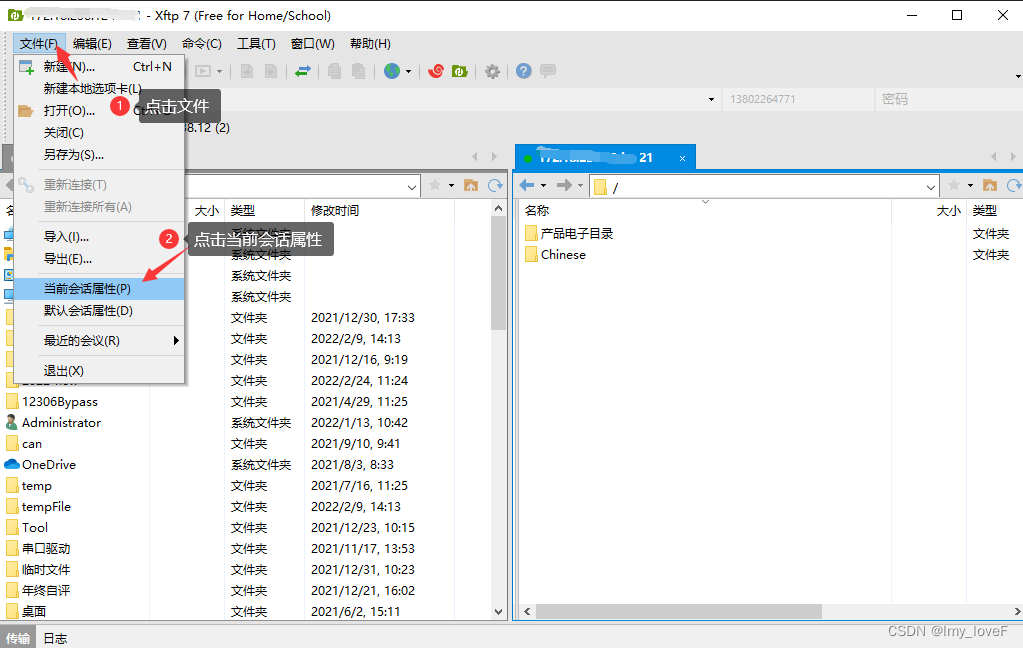This screenshot has width=1023, height=648.
Task: Click the speech bubble feedback icon
Action: [x=548, y=70]
